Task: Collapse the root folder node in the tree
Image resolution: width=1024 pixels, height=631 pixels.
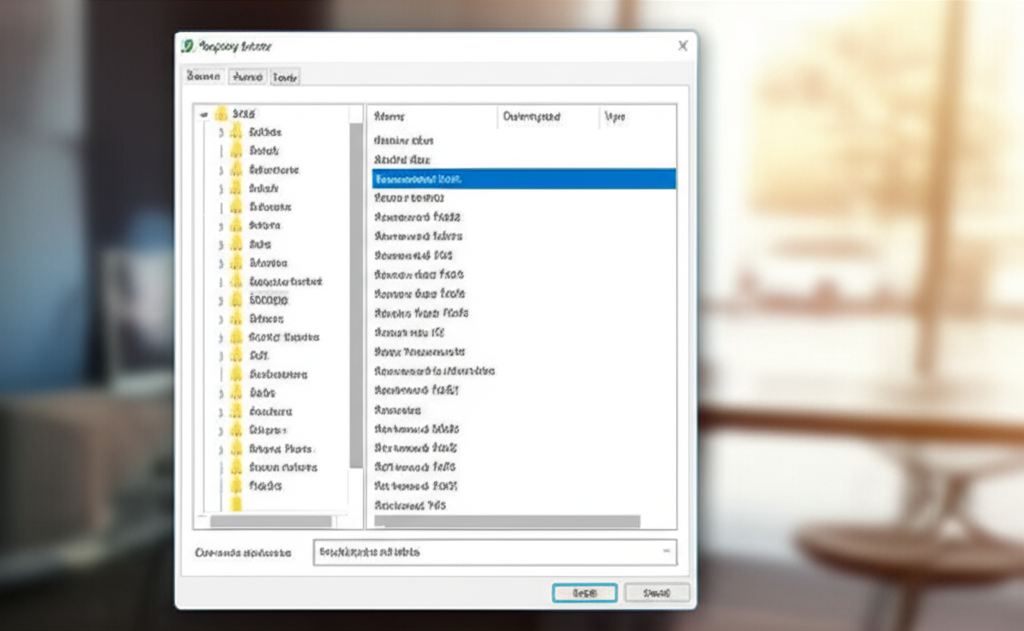Action: coord(204,114)
